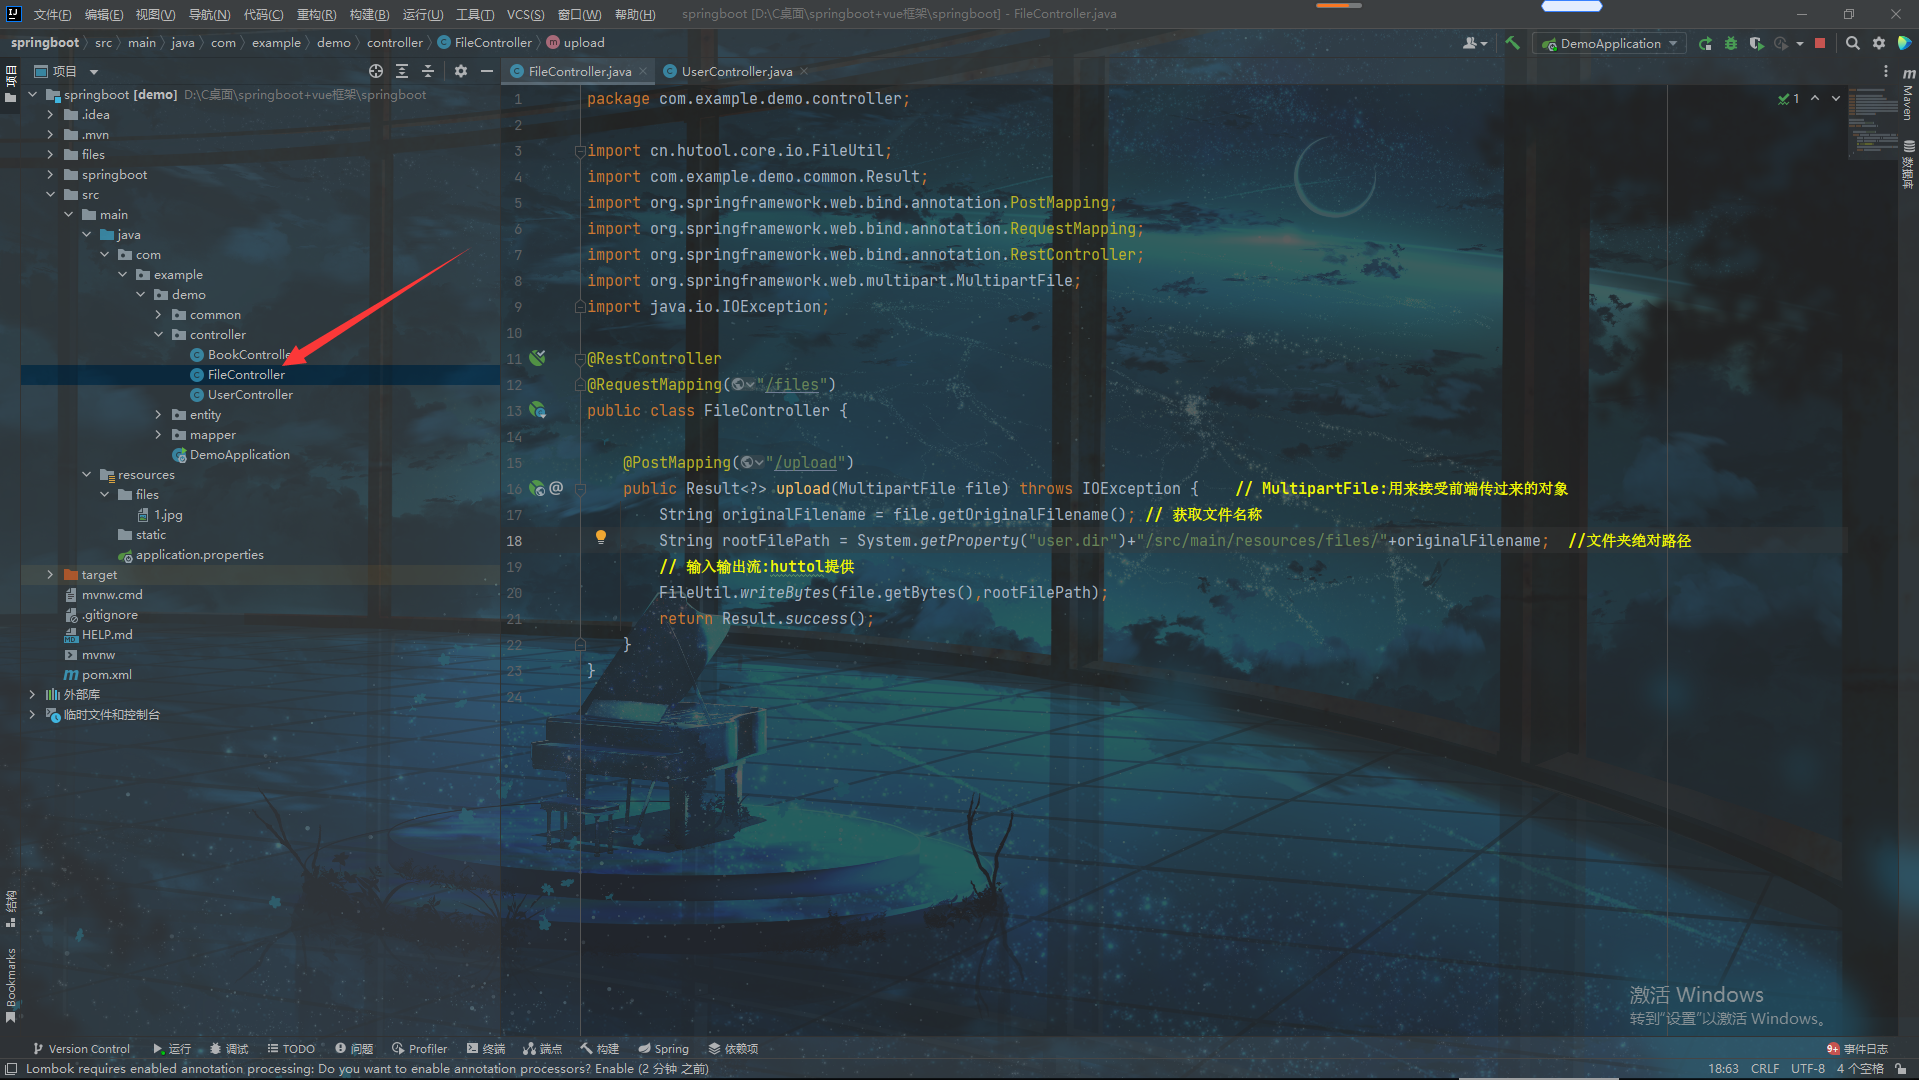
Task: Fold the RestController annotation at line 11
Action: (x=580, y=359)
